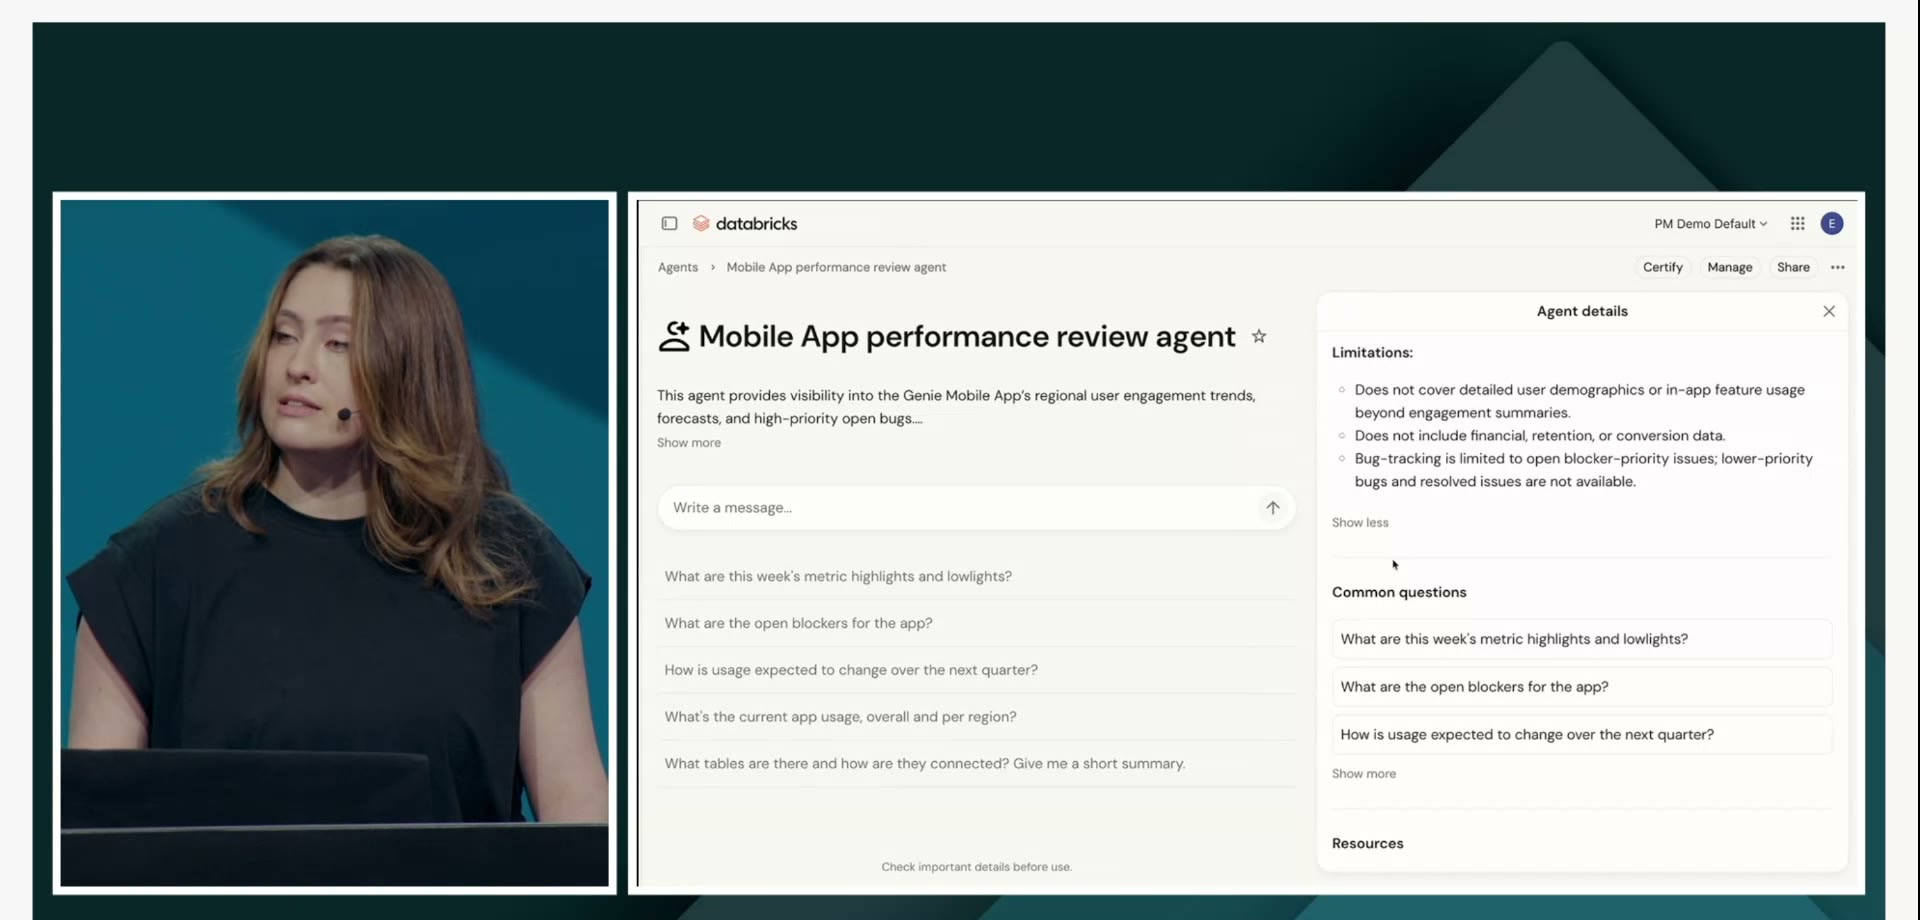Click the agent description paragraph
The height and width of the screenshot is (920, 1920).
click(956, 407)
